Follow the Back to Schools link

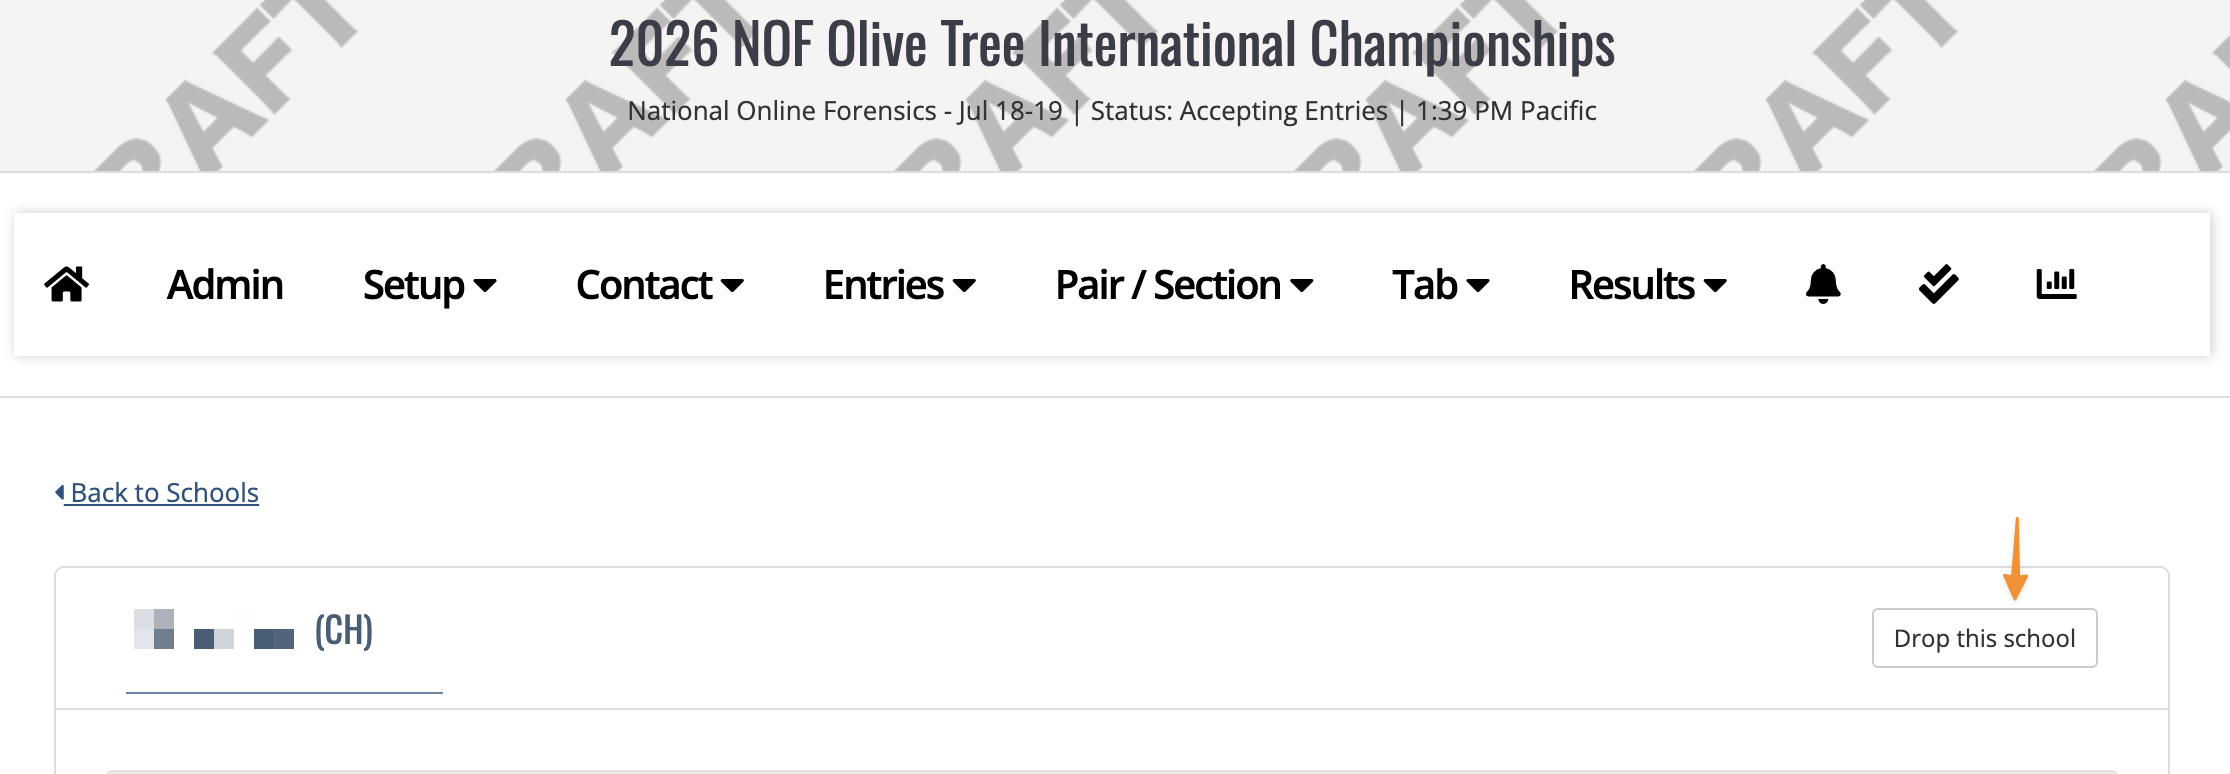(164, 492)
